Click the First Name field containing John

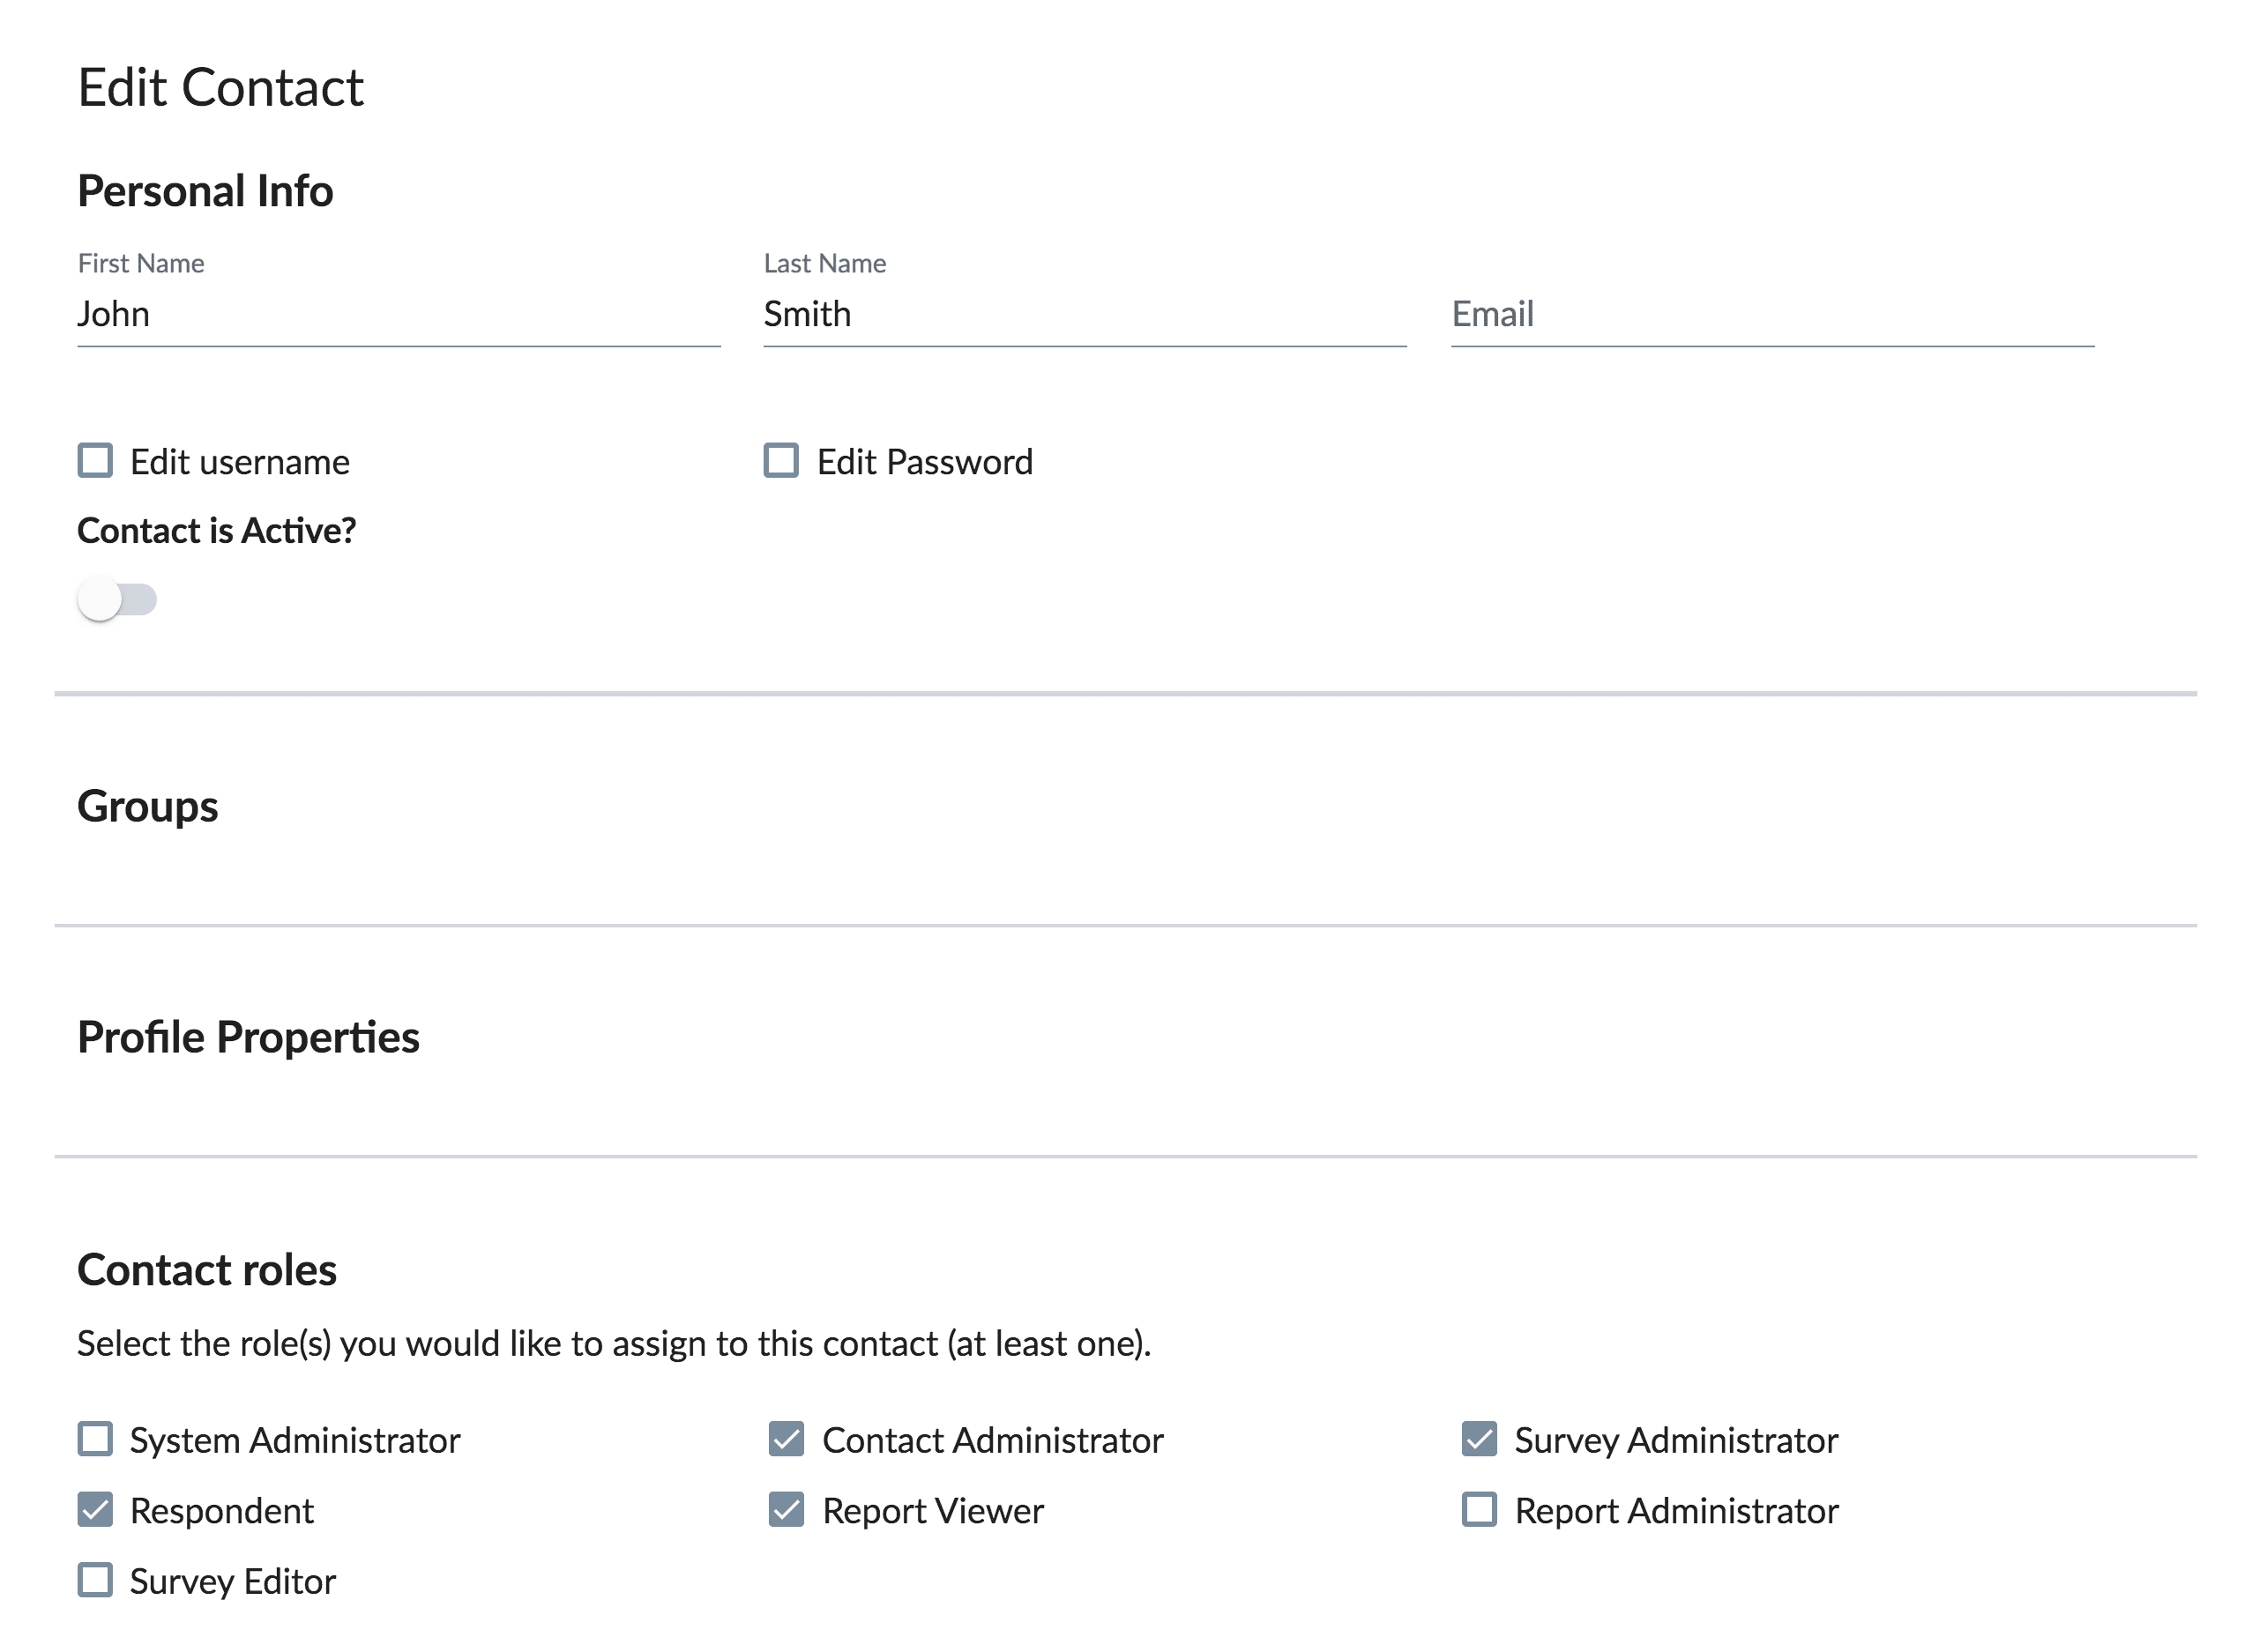(399, 314)
